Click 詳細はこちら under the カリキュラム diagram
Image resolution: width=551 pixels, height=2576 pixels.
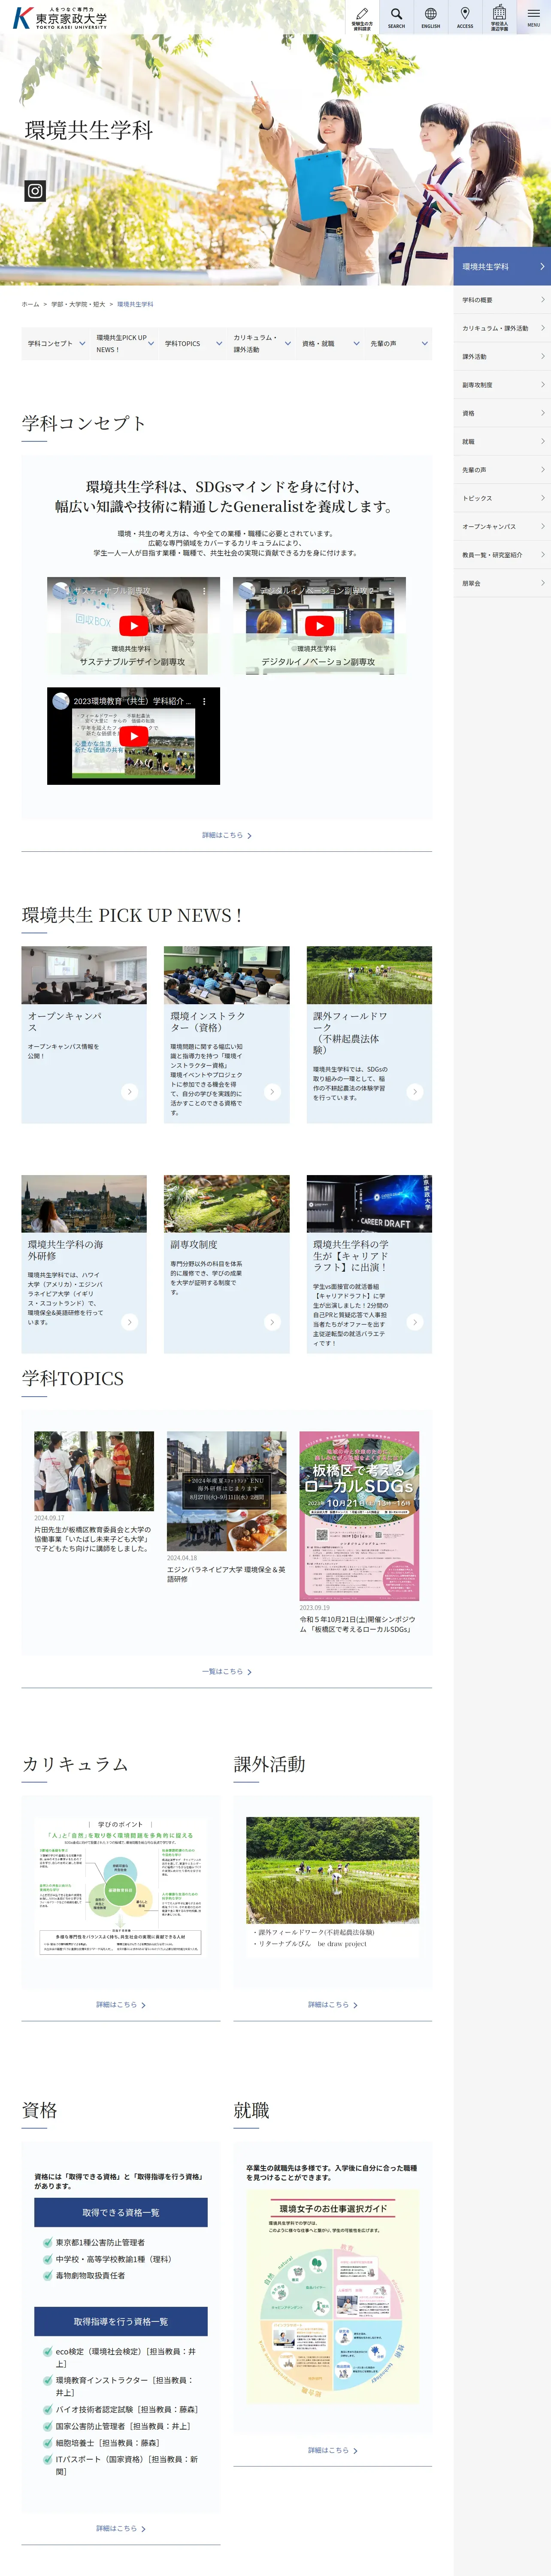[120, 2004]
